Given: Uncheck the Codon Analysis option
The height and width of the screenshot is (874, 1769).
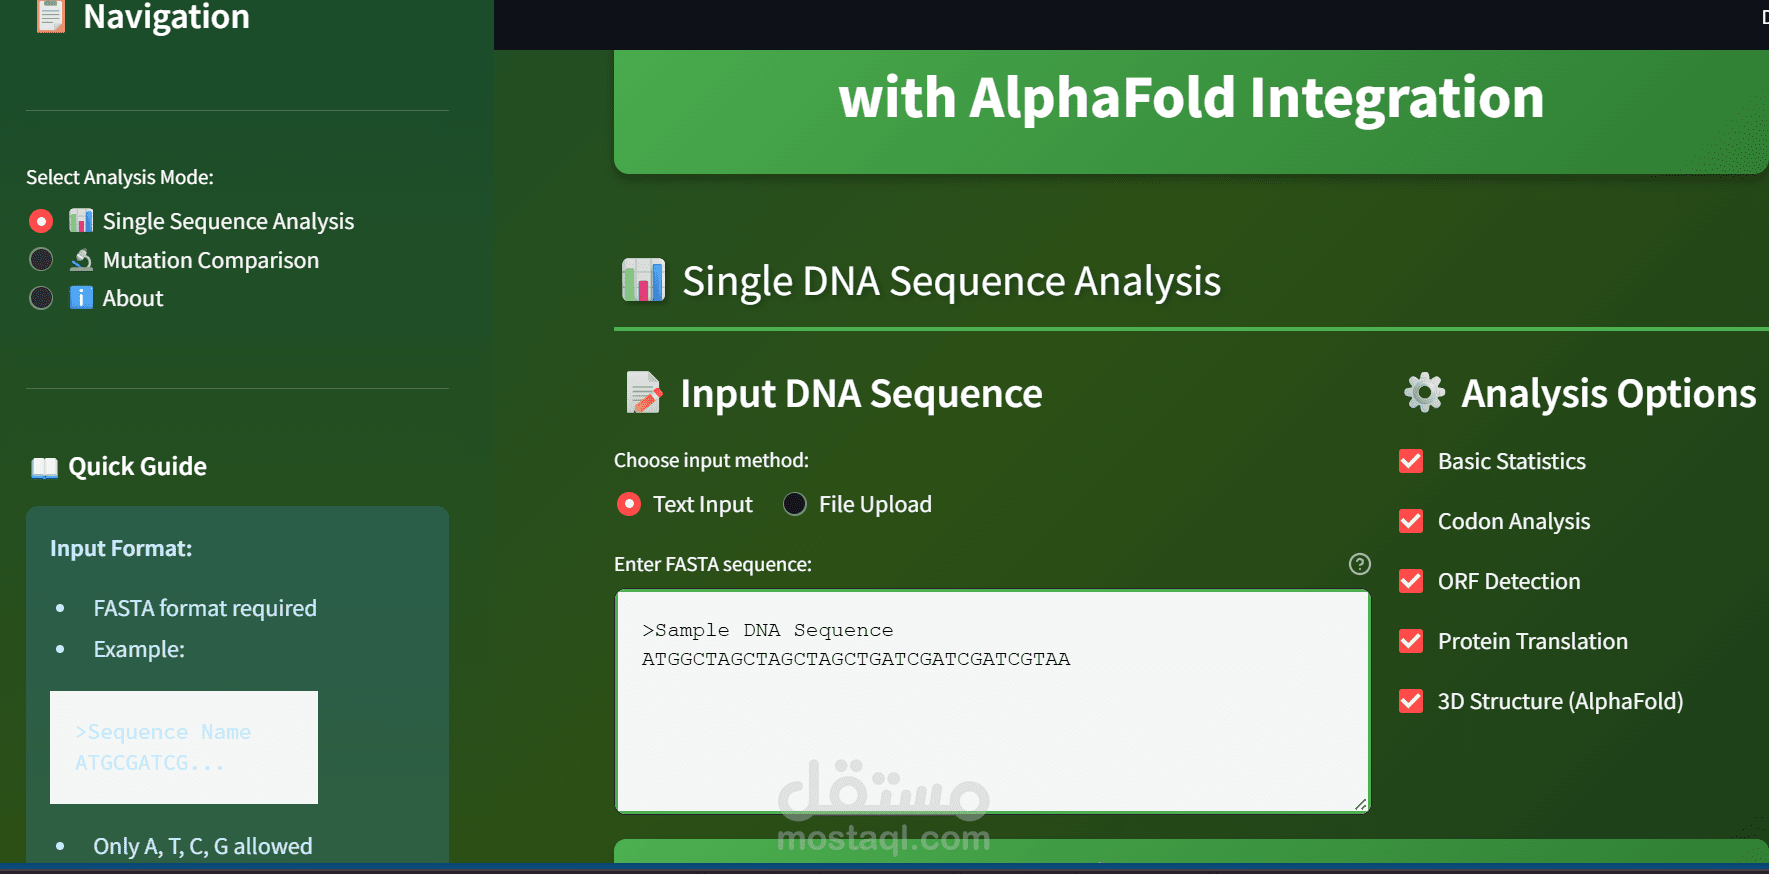Looking at the screenshot, I should pos(1410,521).
